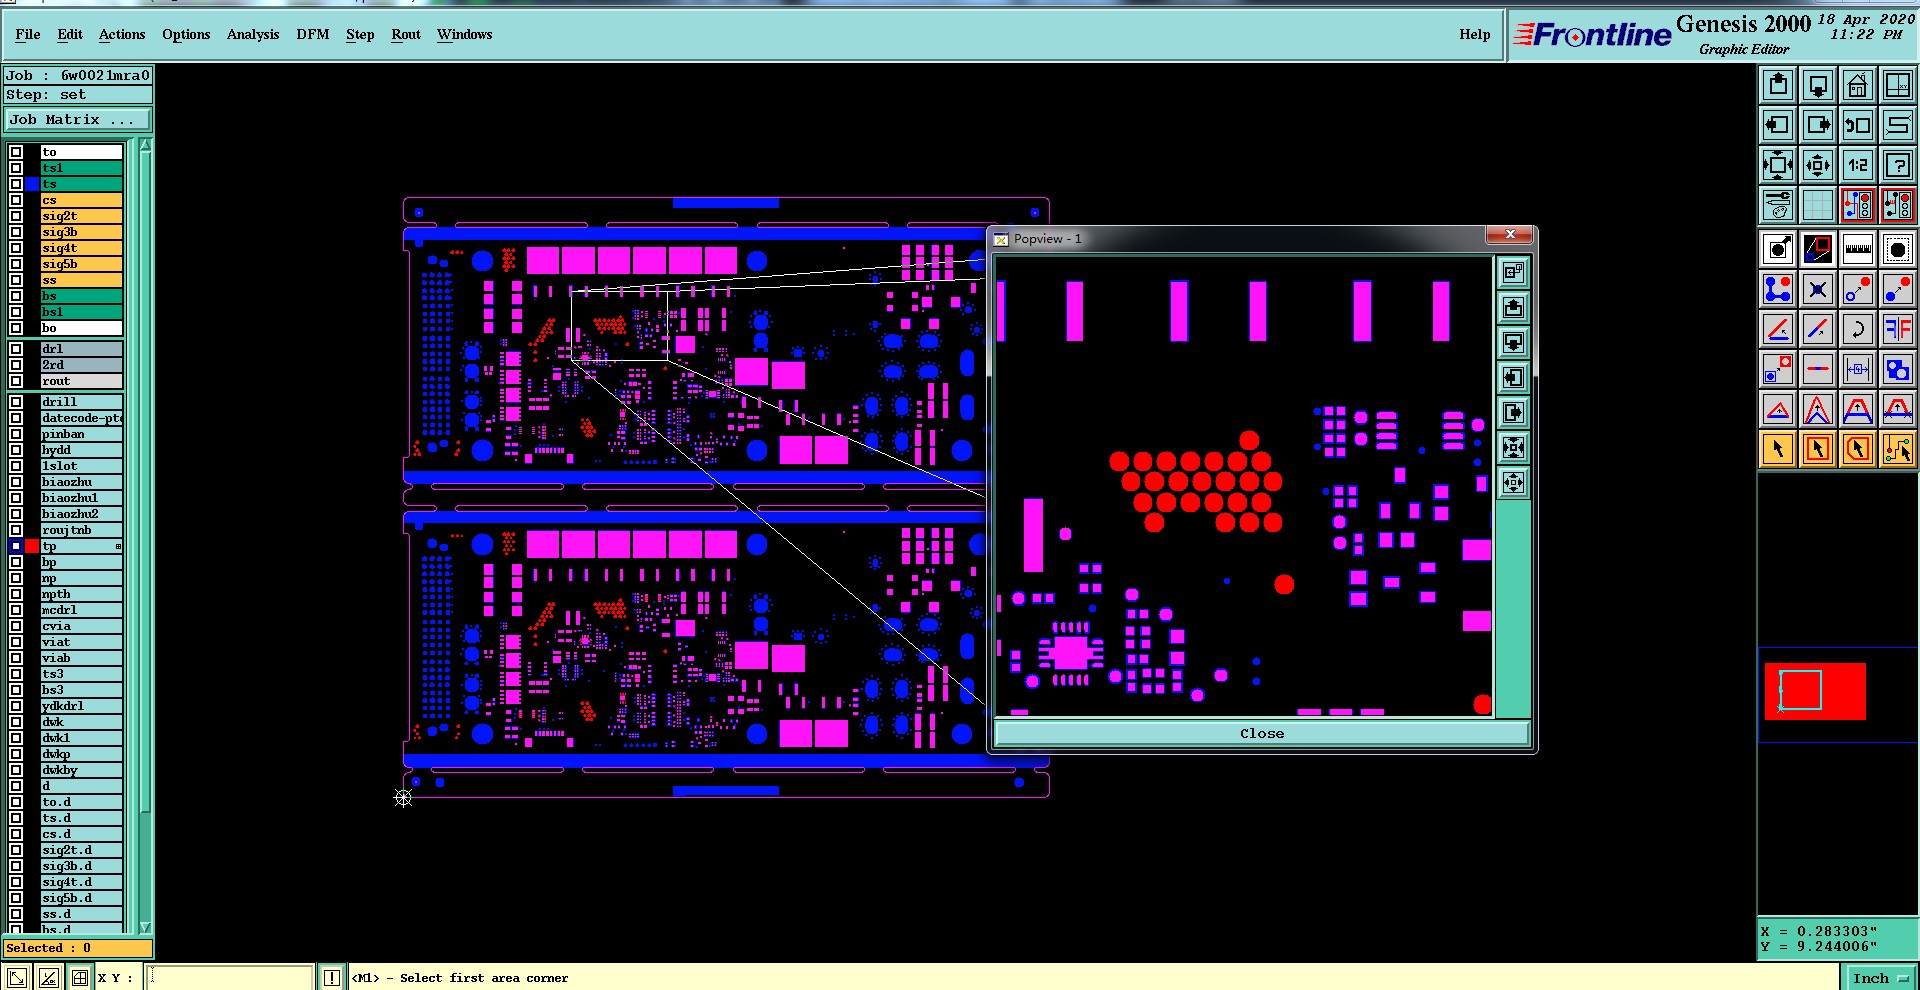Click Popview zoom in icon

coord(1513,447)
